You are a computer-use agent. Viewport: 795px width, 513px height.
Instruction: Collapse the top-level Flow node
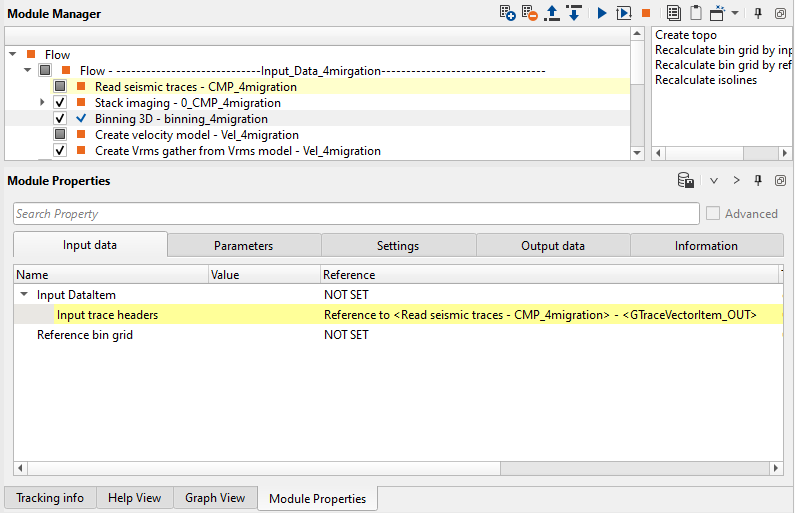(x=11, y=55)
